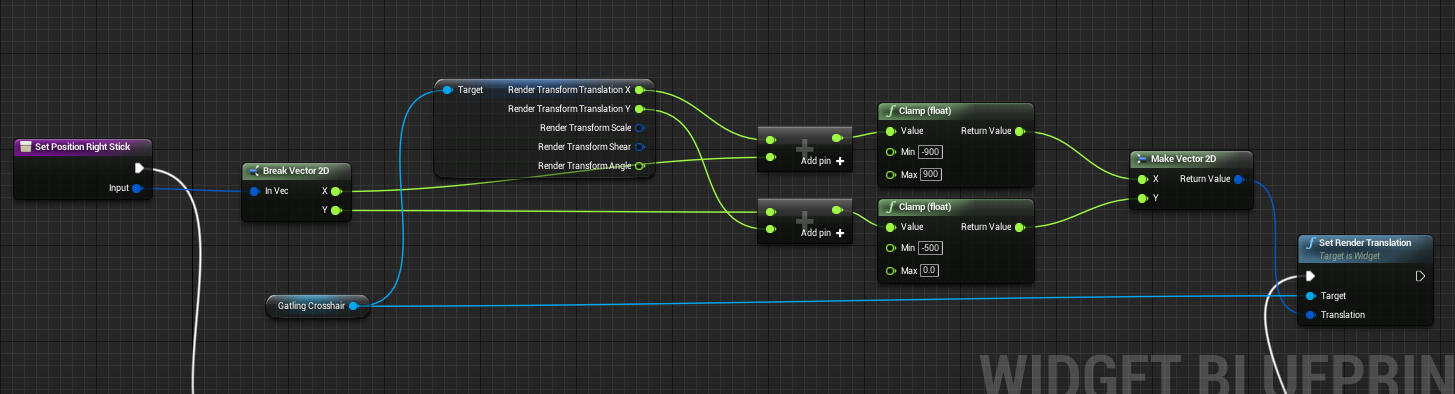
Task: Click the X output pin of Break Vector 2D
Action: (x=336, y=190)
